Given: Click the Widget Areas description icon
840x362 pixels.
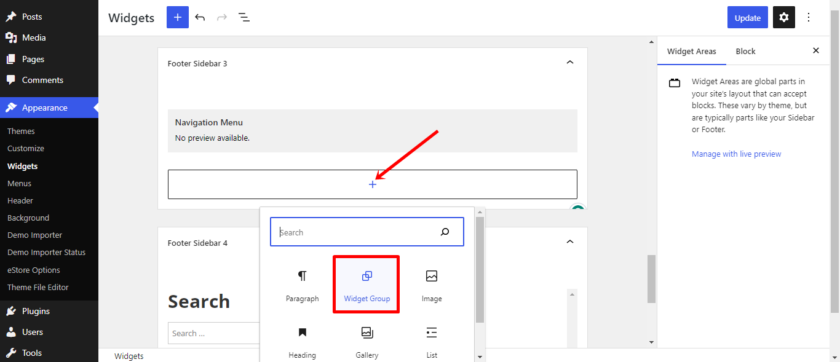Looking at the screenshot, I should coord(674,83).
